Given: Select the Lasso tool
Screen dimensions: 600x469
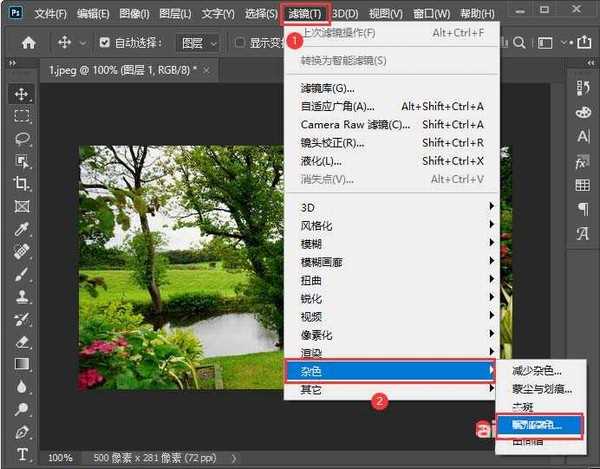Looking at the screenshot, I should (22, 139).
